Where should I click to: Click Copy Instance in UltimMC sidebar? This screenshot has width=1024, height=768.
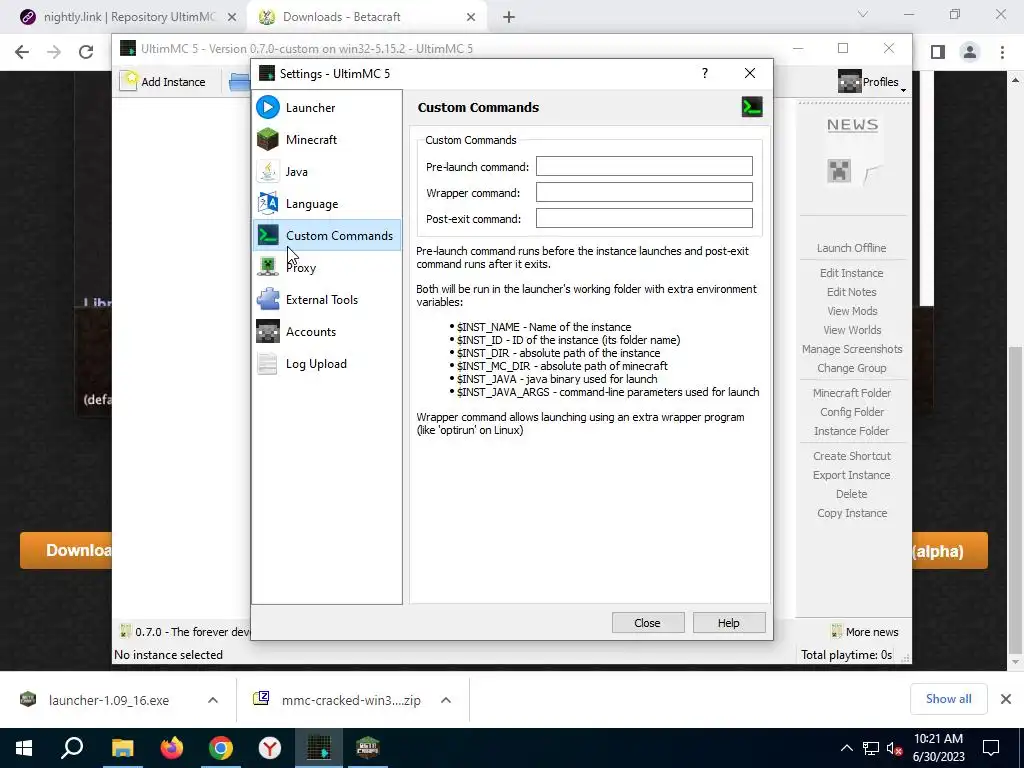click(852, 513)
